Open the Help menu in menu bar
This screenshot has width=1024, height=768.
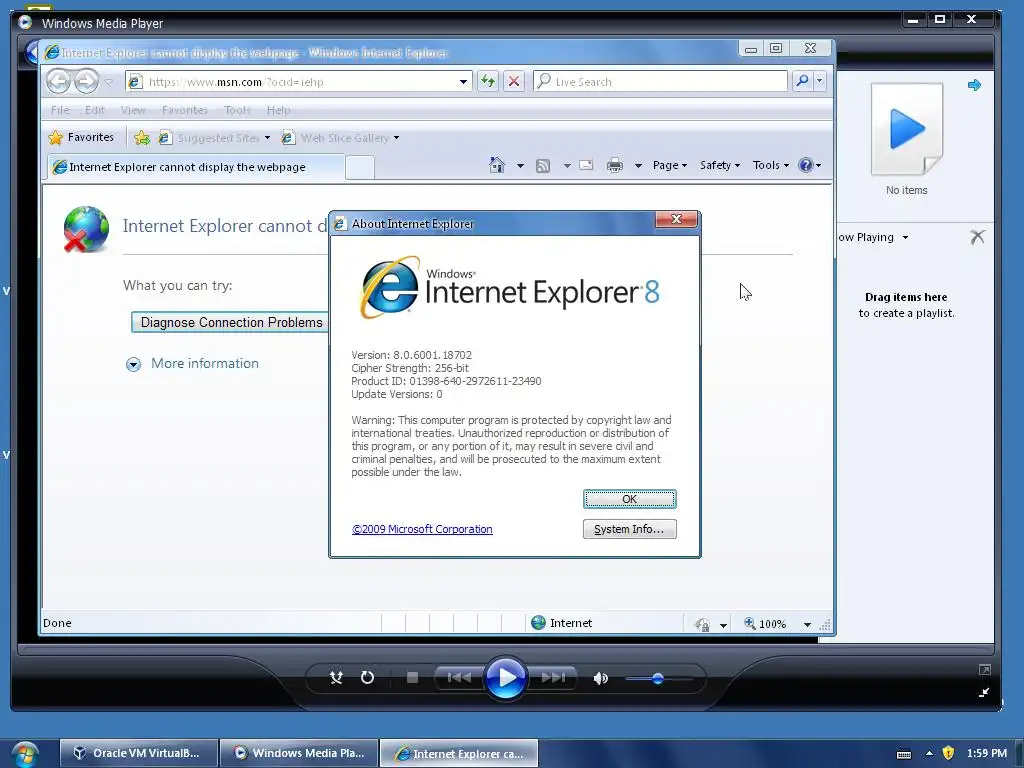click(278, 110)
